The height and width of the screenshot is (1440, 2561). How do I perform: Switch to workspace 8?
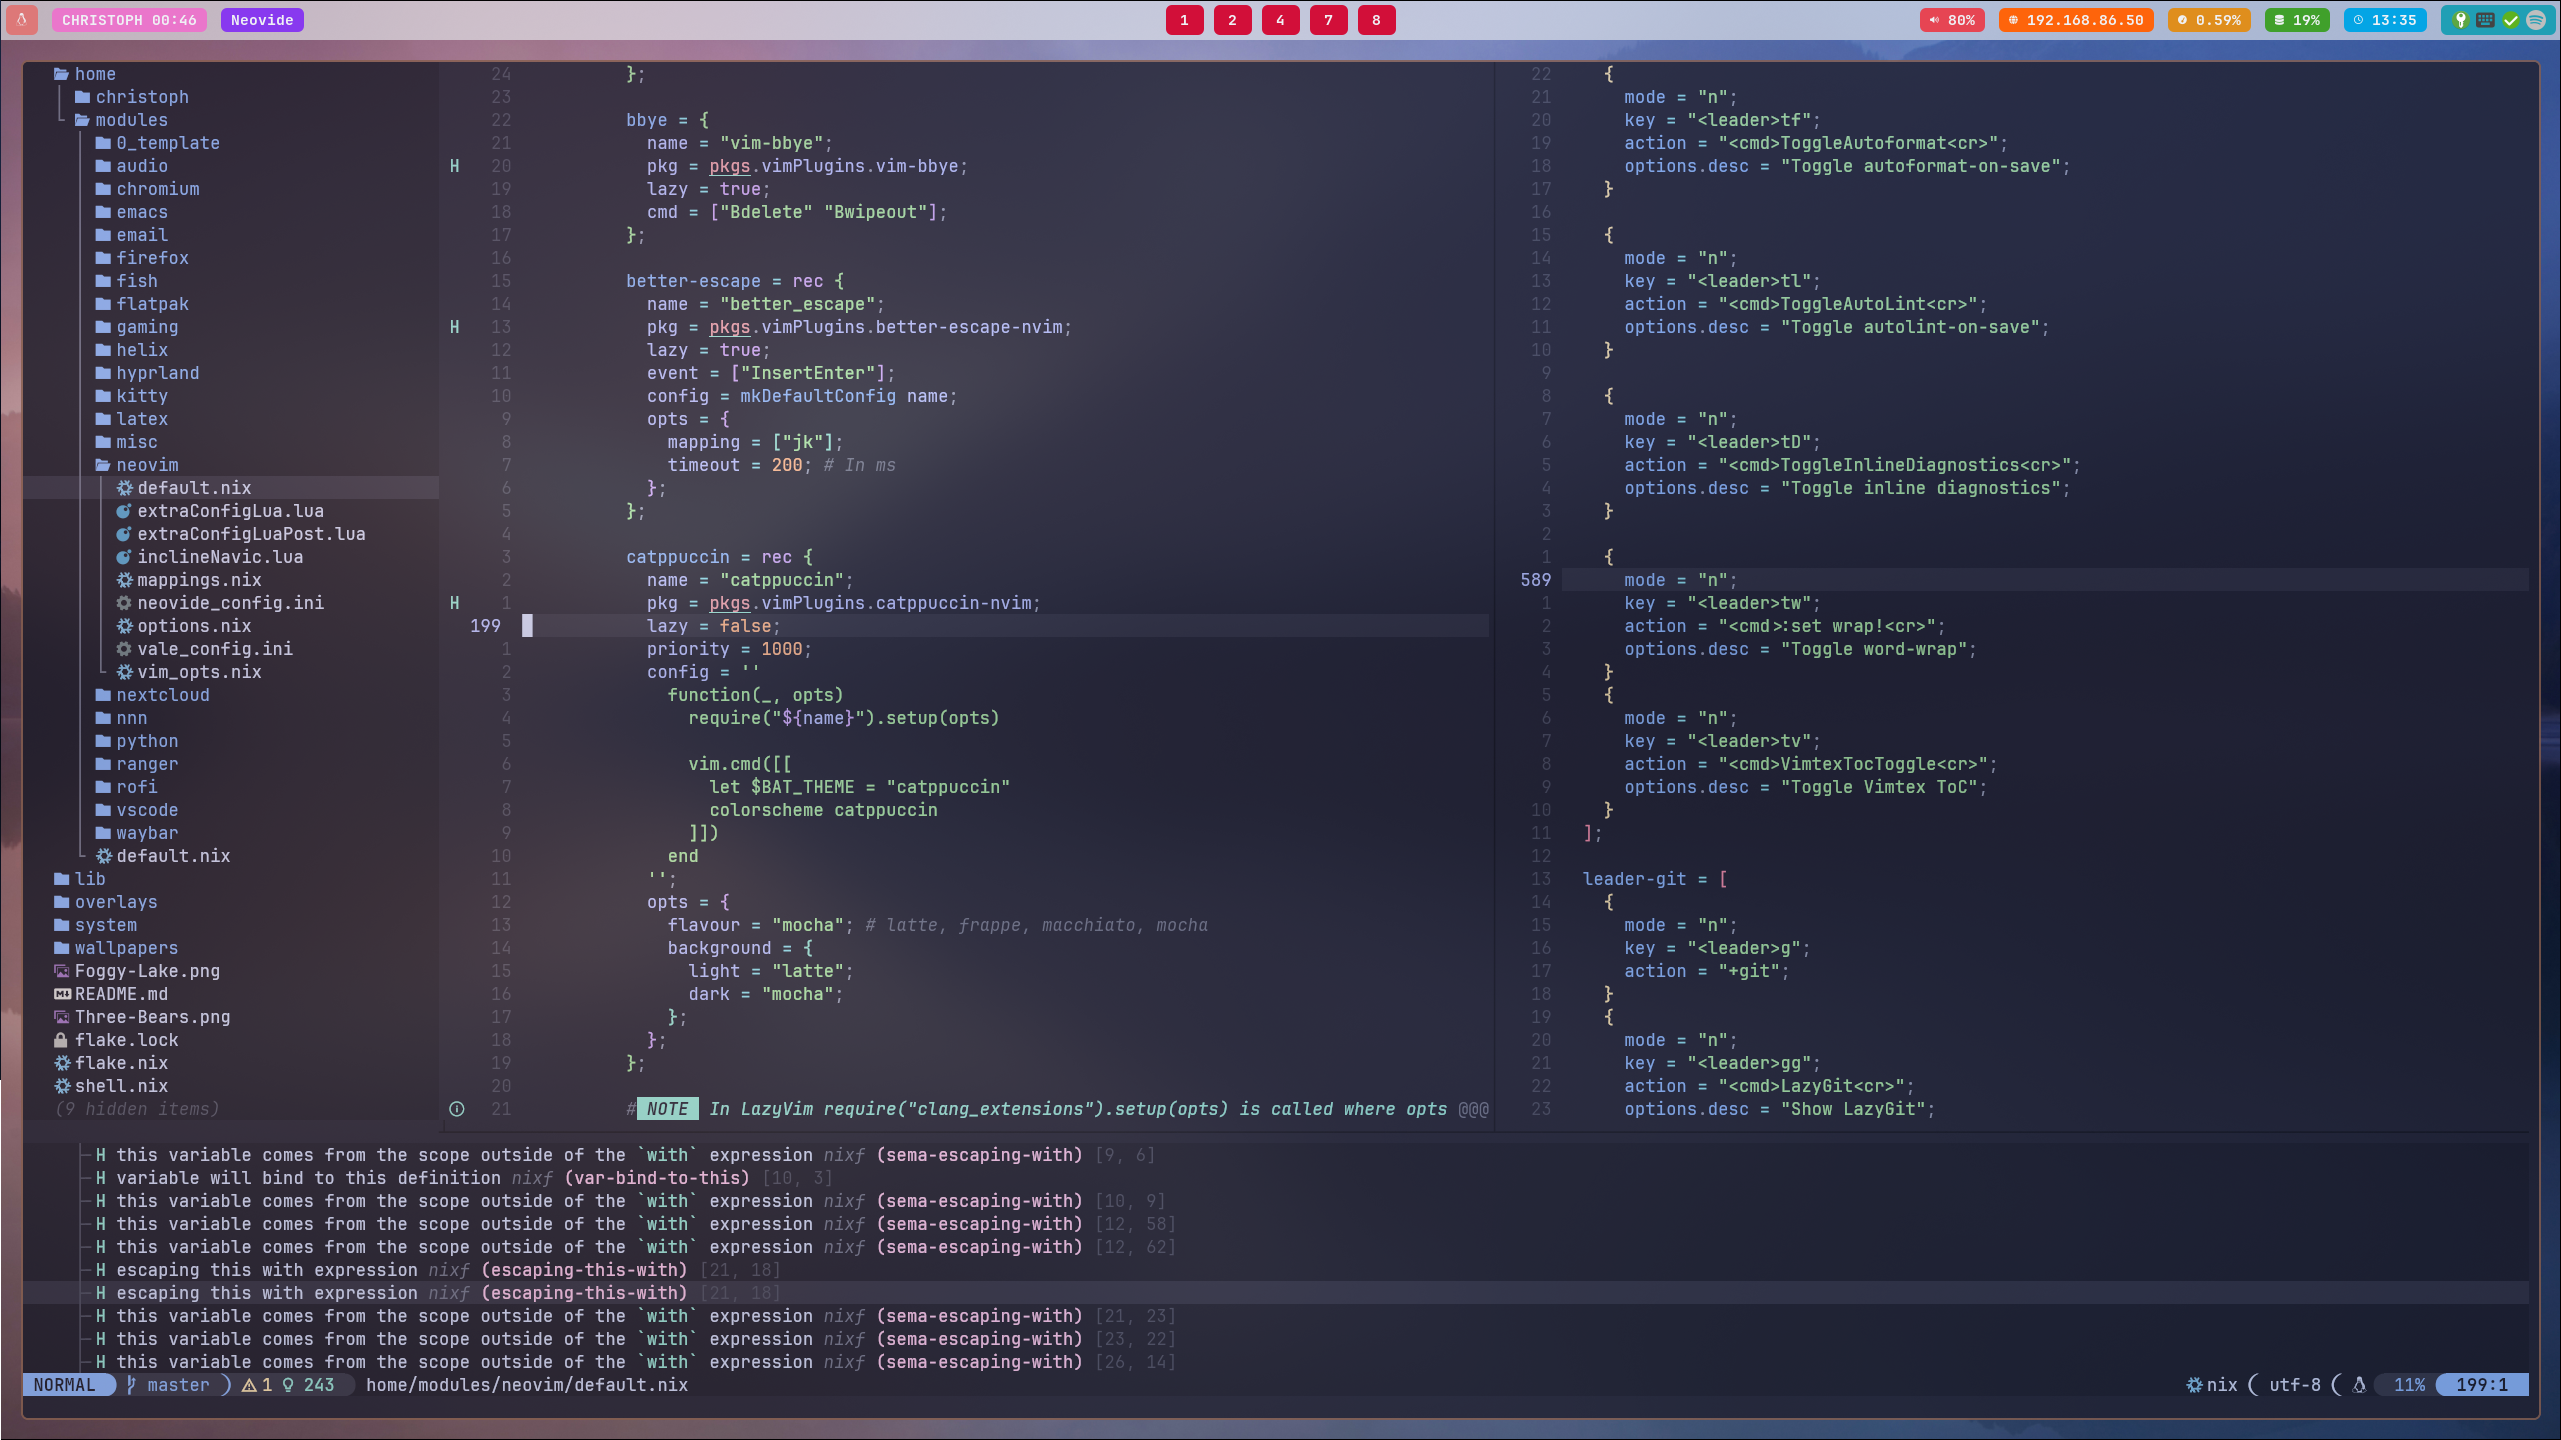tap(1376, 20)
